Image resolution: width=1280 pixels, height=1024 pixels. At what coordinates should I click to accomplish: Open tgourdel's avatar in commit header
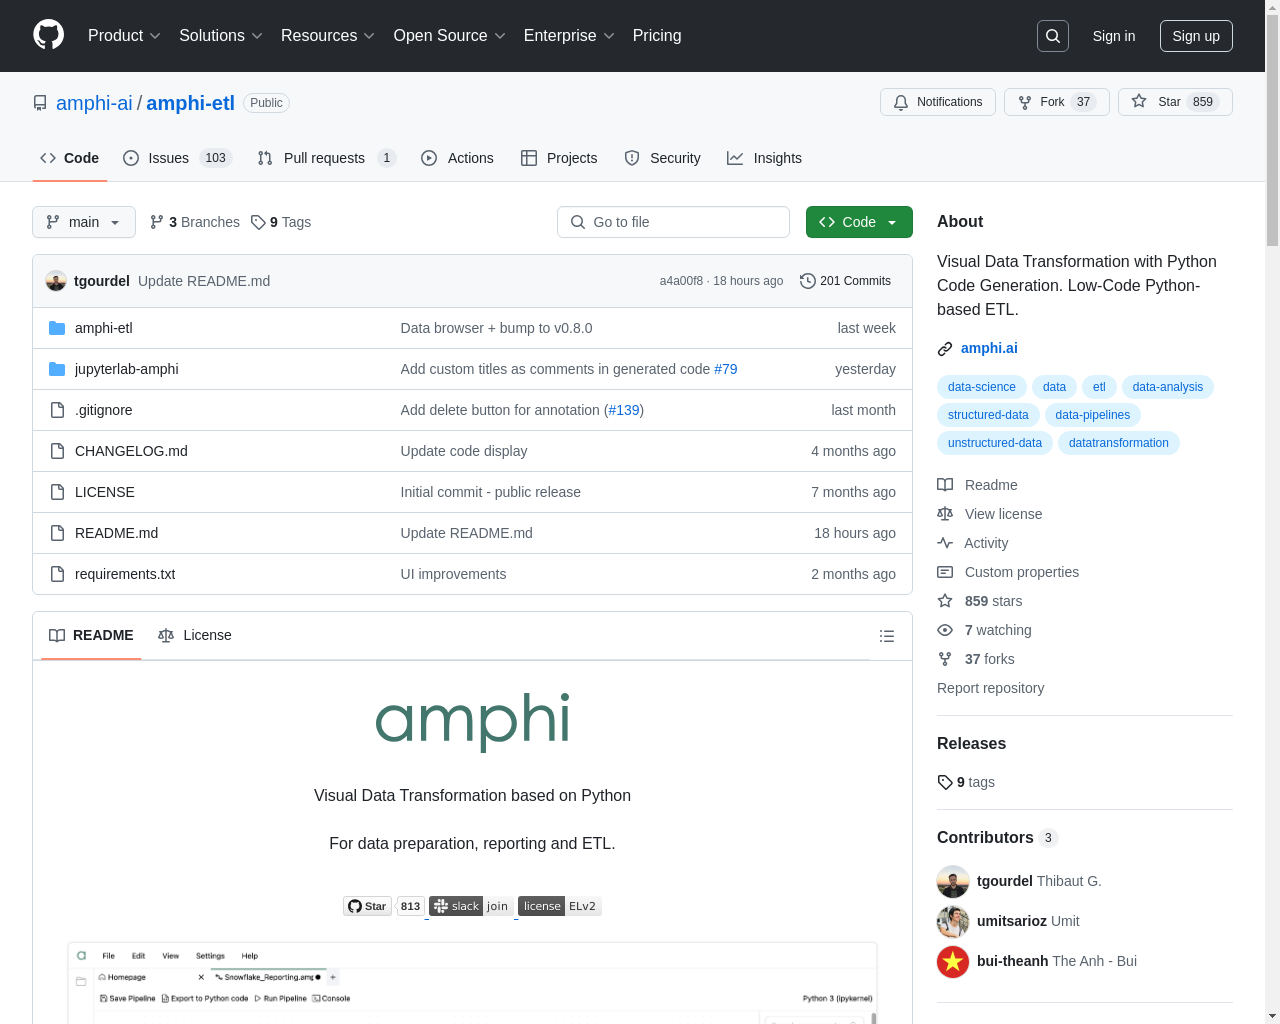point(56,281)
